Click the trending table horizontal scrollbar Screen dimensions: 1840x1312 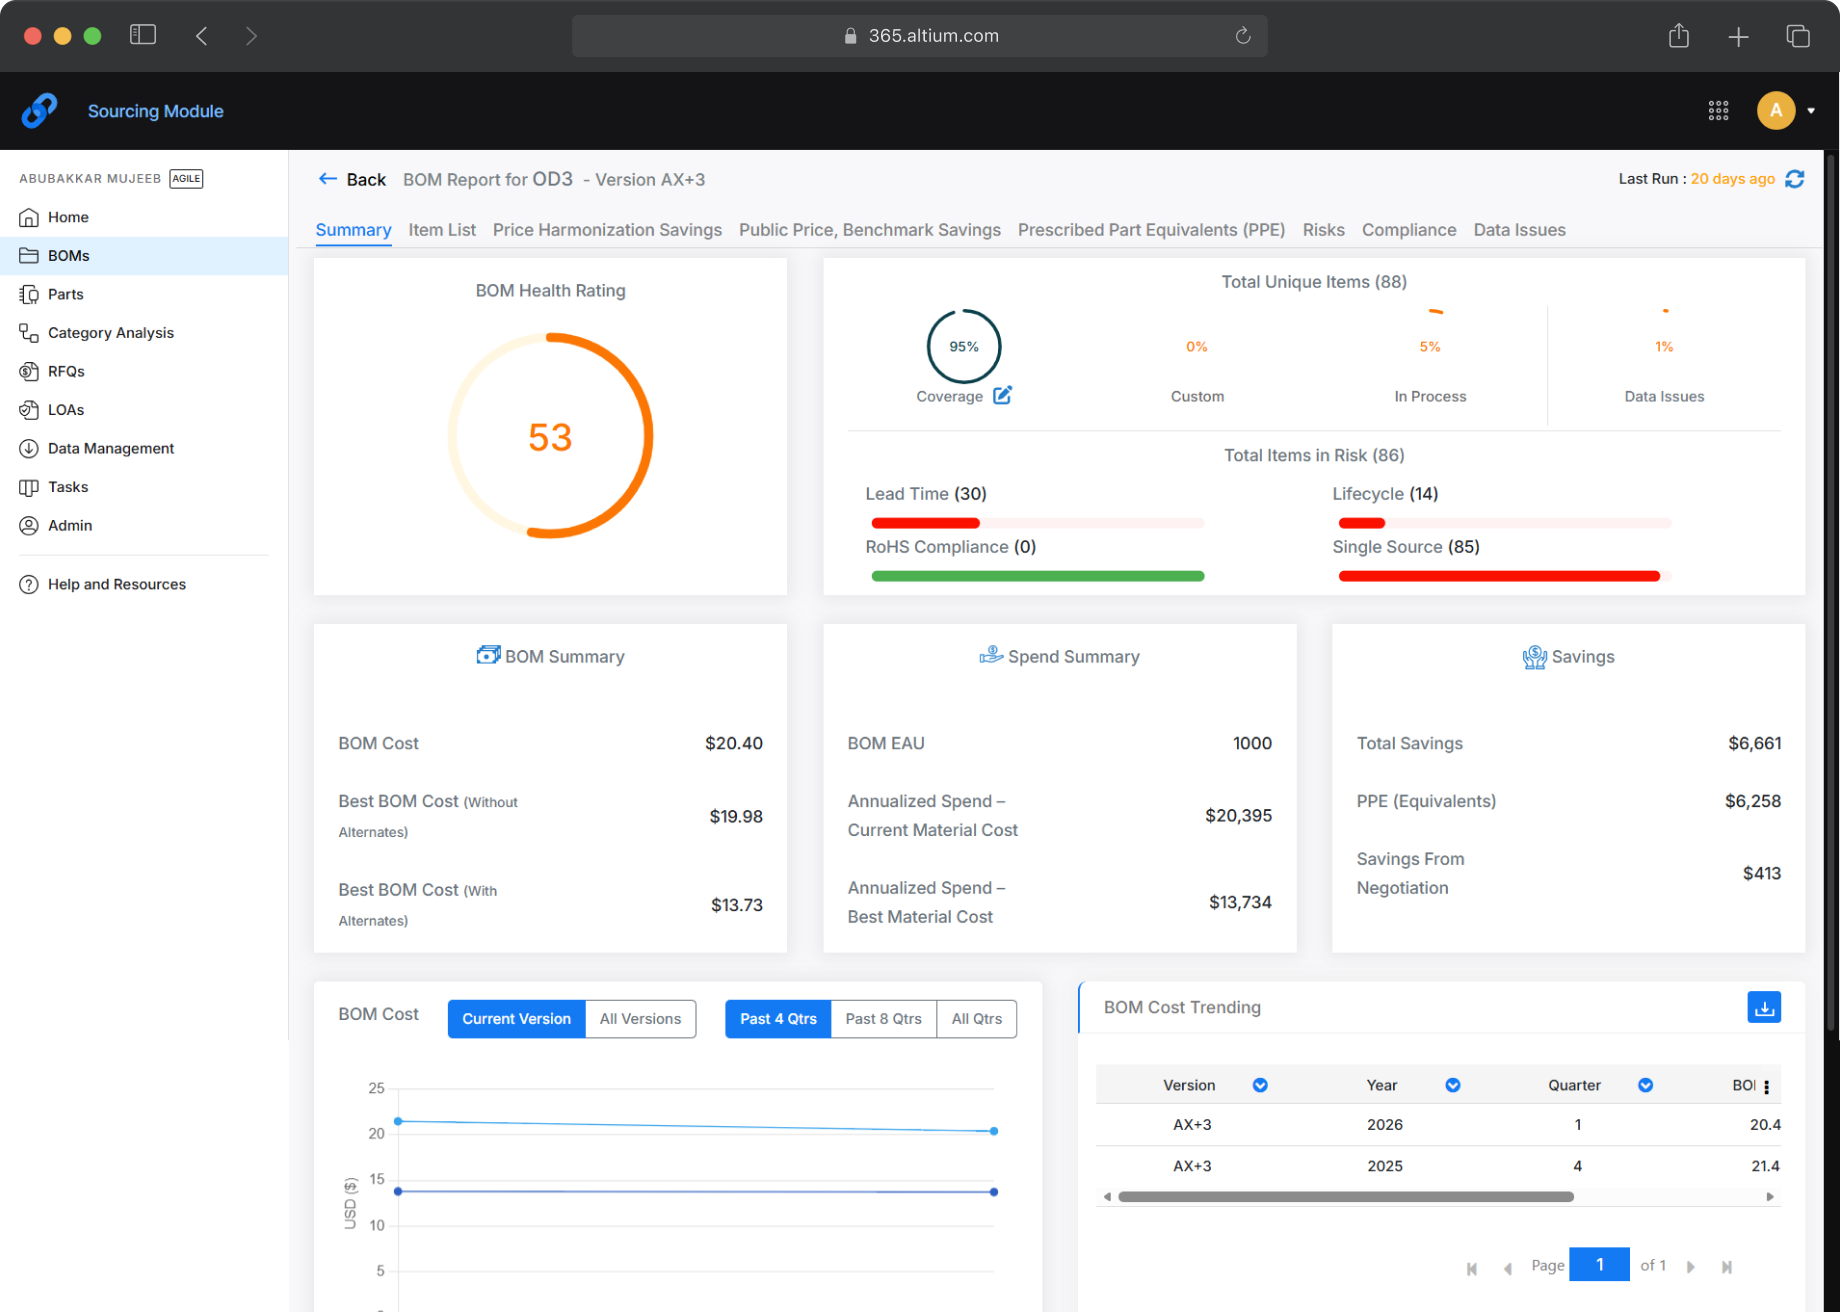1345,1197
